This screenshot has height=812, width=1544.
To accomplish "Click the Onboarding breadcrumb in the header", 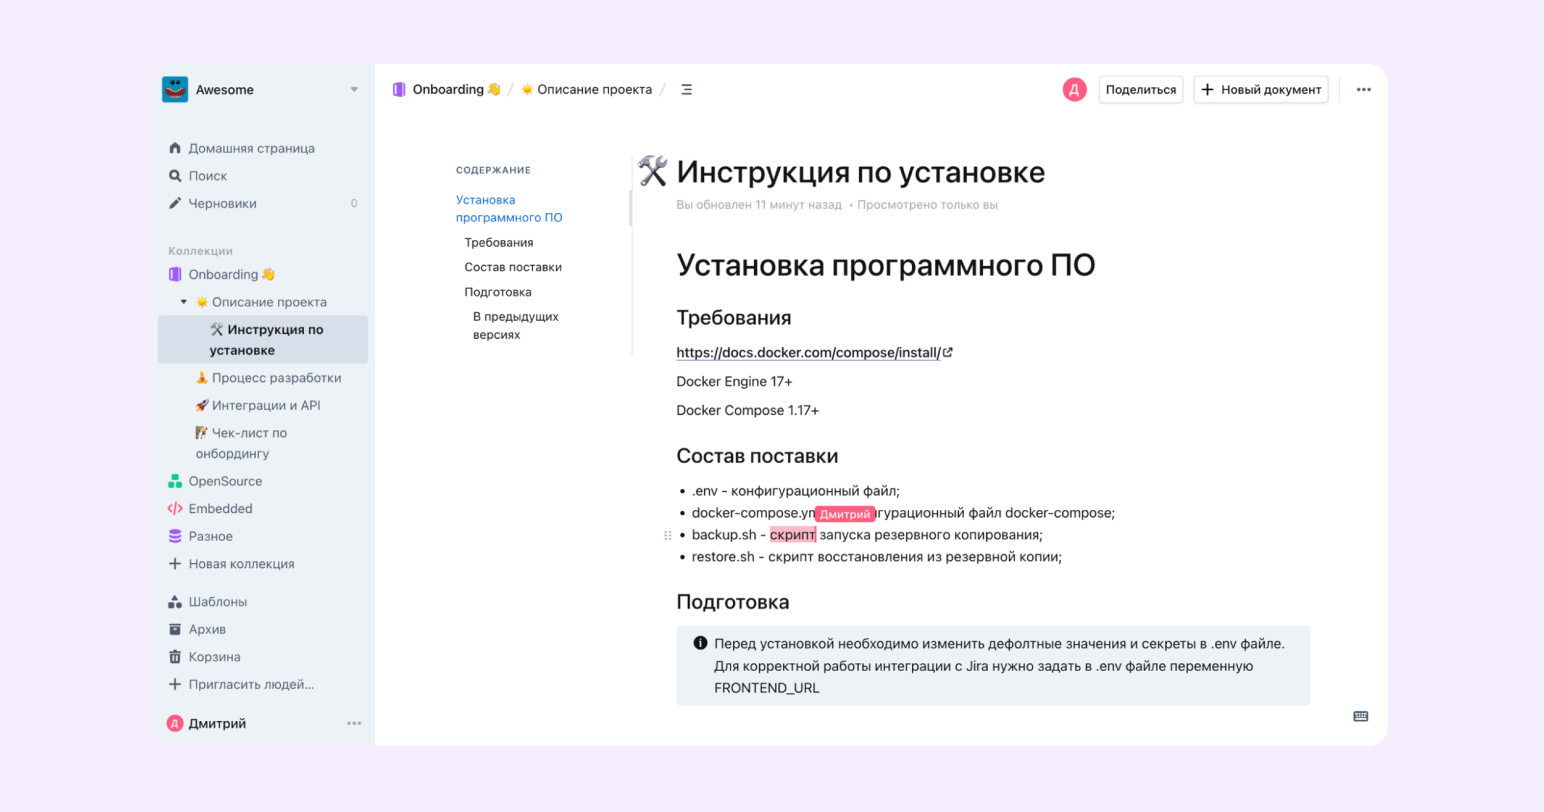I will [456, 89].
